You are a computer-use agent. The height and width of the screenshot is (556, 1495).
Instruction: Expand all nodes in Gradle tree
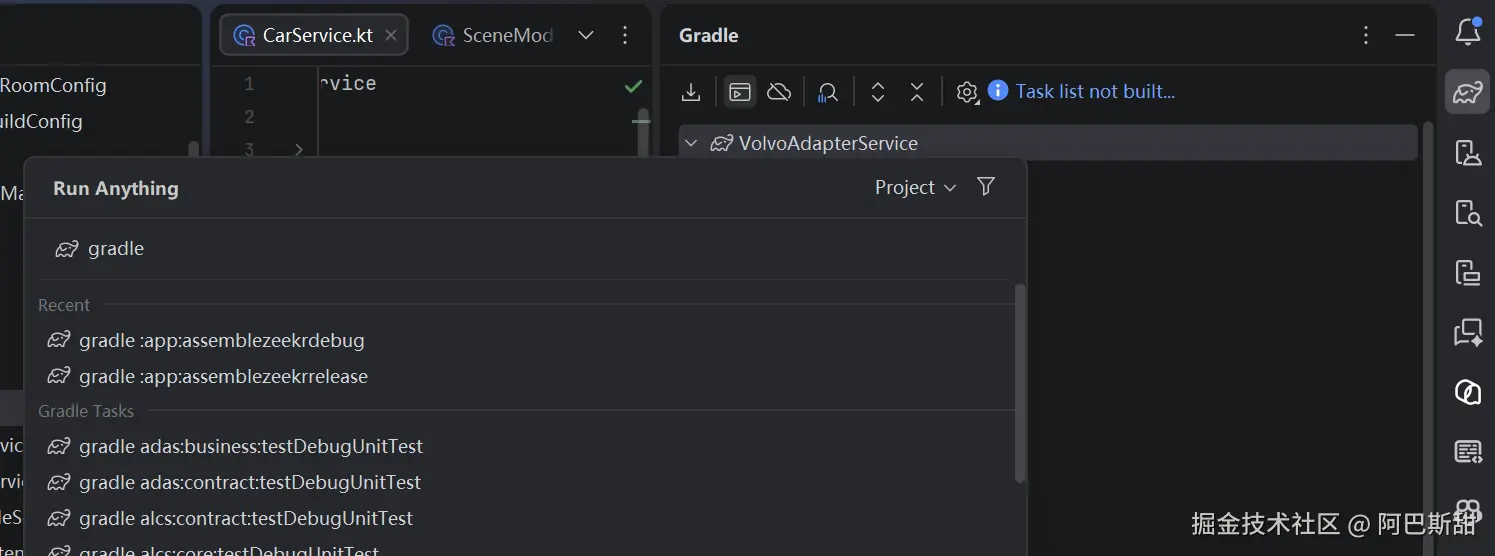(x=878, y=92)
